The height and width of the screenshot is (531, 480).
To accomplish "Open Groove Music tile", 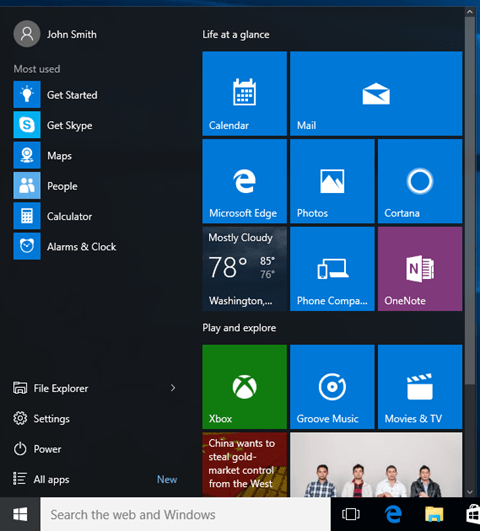I will [x=332, y=387].
